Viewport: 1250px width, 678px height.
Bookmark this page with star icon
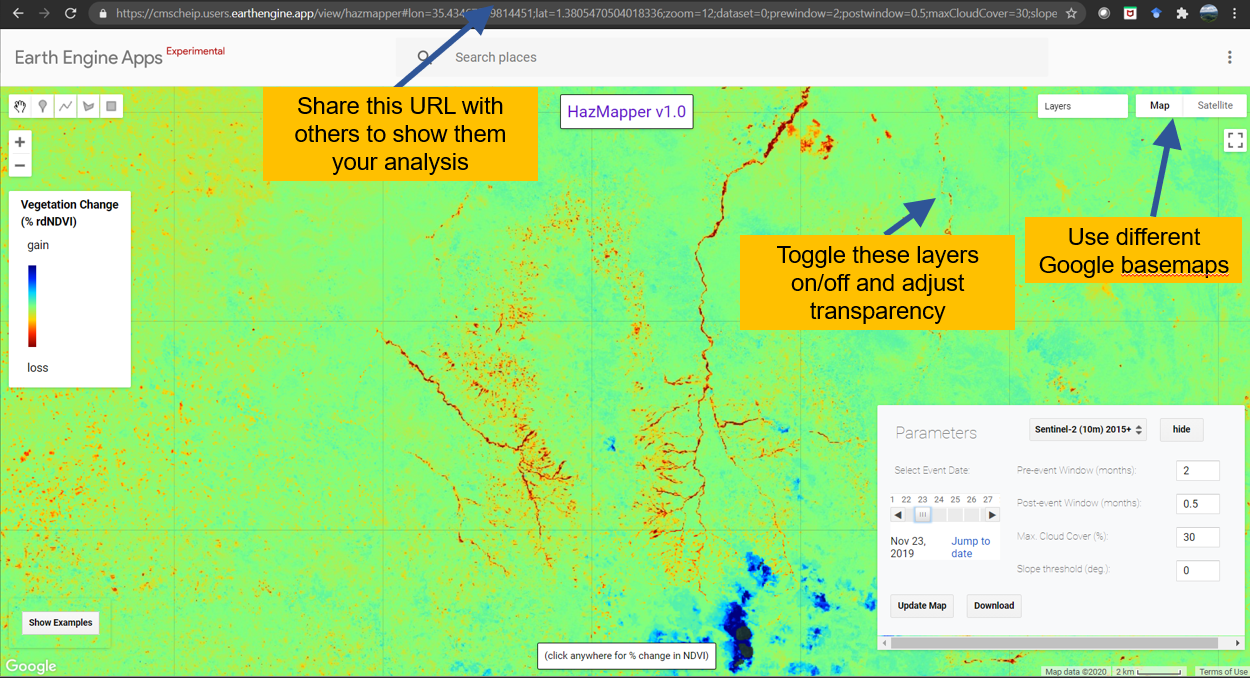(x=1071, y=14)
